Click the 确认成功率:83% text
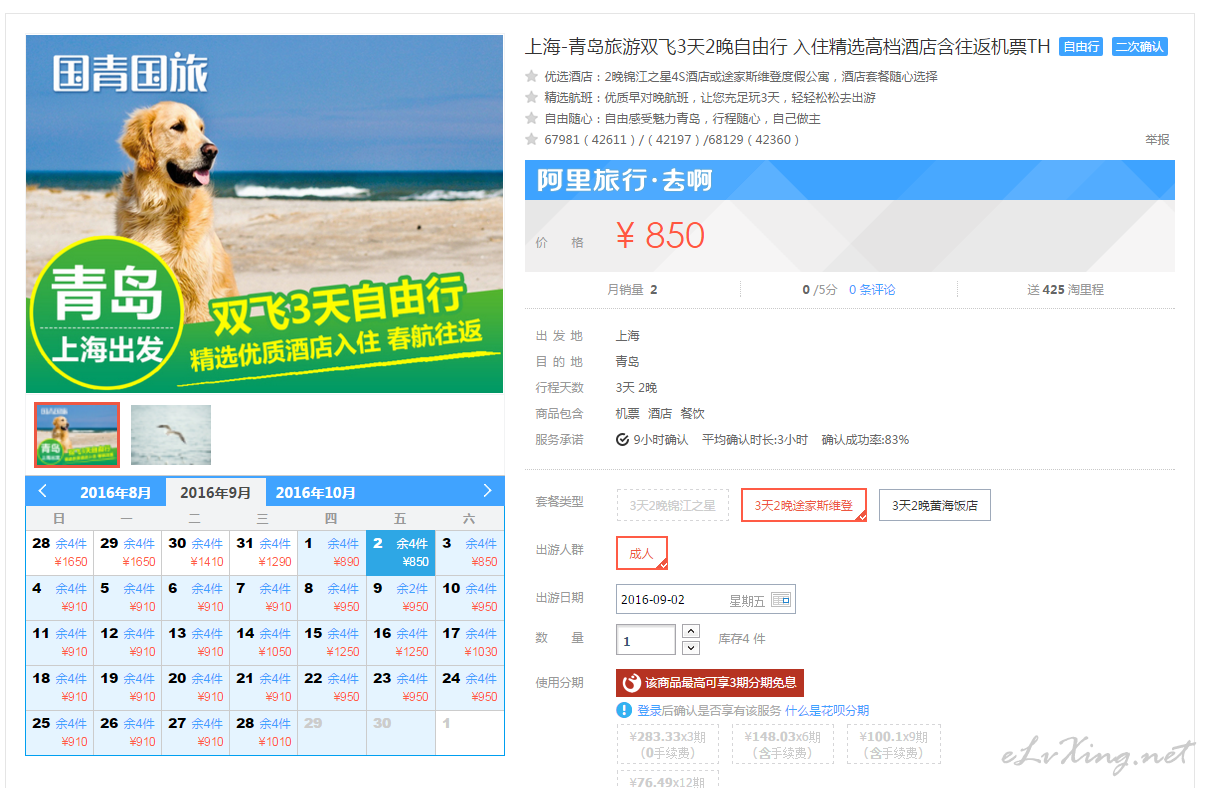The height and width of the screenshot is (788, 1206). [865, 440]
